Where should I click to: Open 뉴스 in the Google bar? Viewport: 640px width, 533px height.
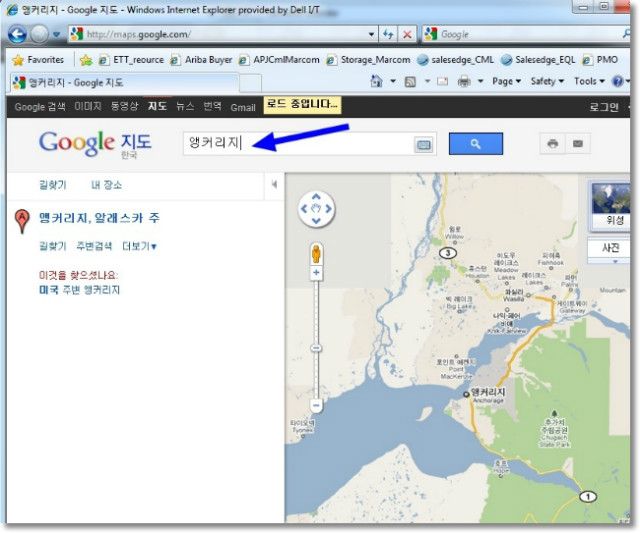click(x=185, y=107)
